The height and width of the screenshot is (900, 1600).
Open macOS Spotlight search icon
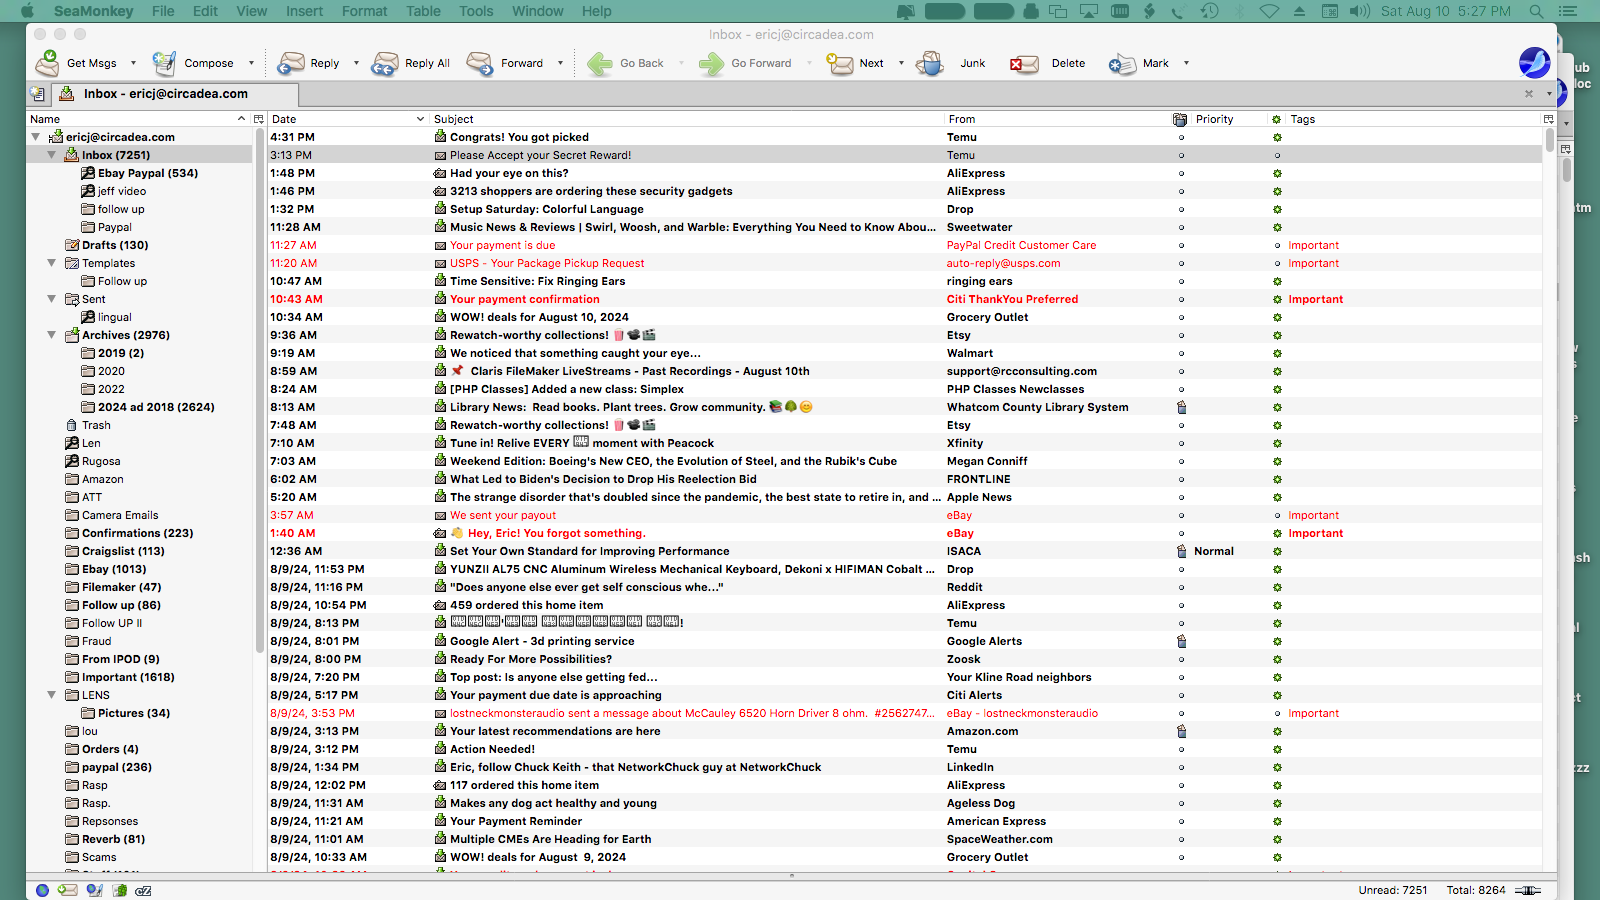tap(1536, 11)
